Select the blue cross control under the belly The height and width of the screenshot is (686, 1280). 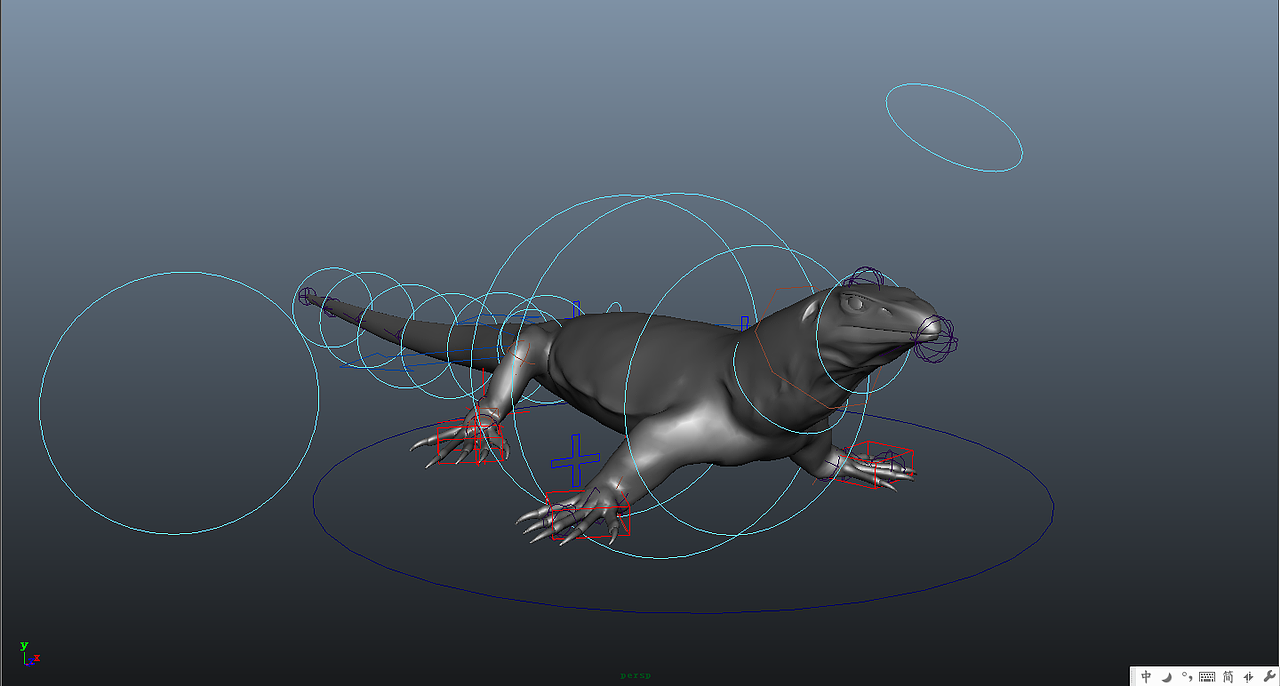(x=575, y=459)
